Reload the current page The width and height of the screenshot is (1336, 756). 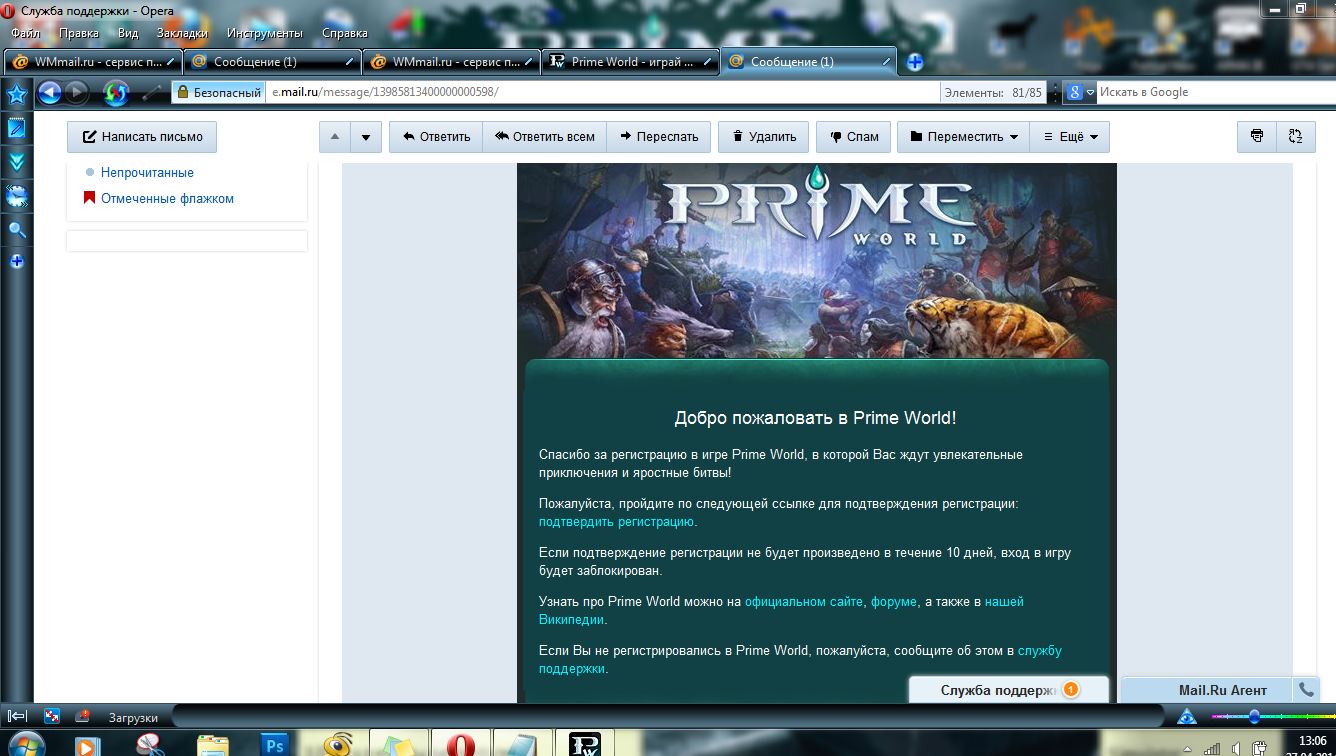(x=116, y=93)
